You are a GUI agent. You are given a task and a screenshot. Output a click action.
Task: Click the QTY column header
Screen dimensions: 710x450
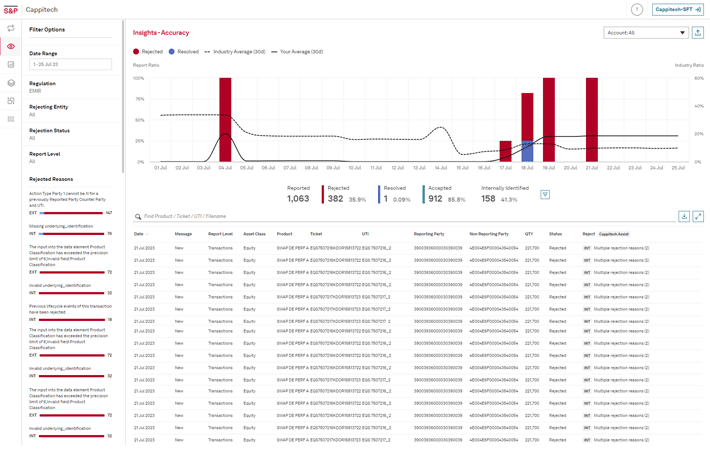pyautogui.click(x=529, y=234)
